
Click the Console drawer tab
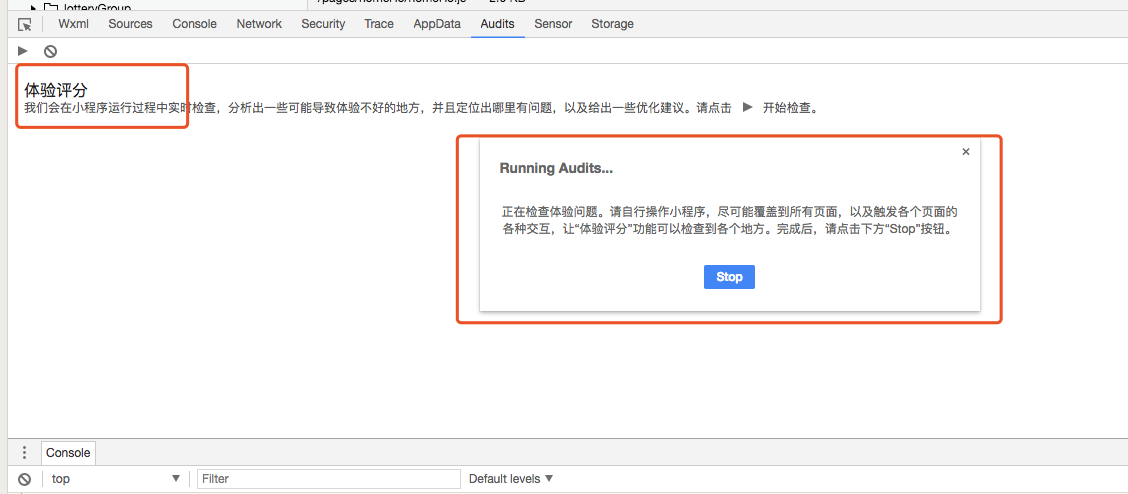[68, 453]
